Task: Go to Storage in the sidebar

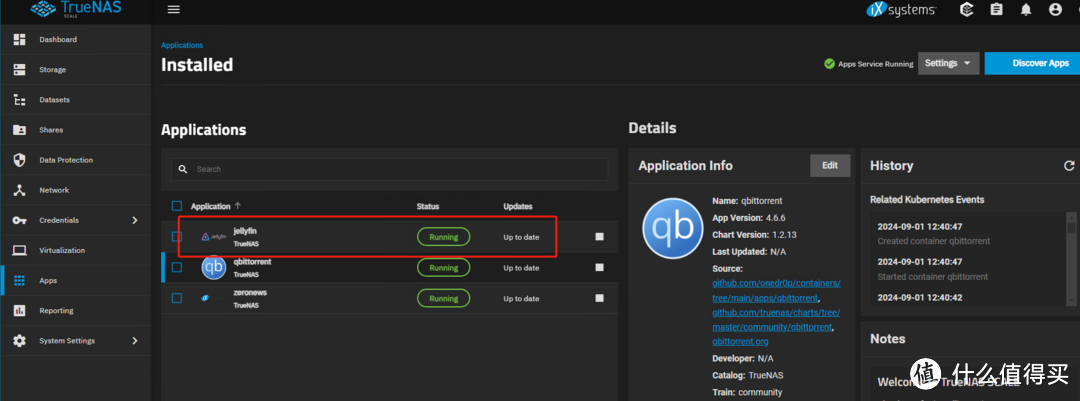Action: click(52, 70)
